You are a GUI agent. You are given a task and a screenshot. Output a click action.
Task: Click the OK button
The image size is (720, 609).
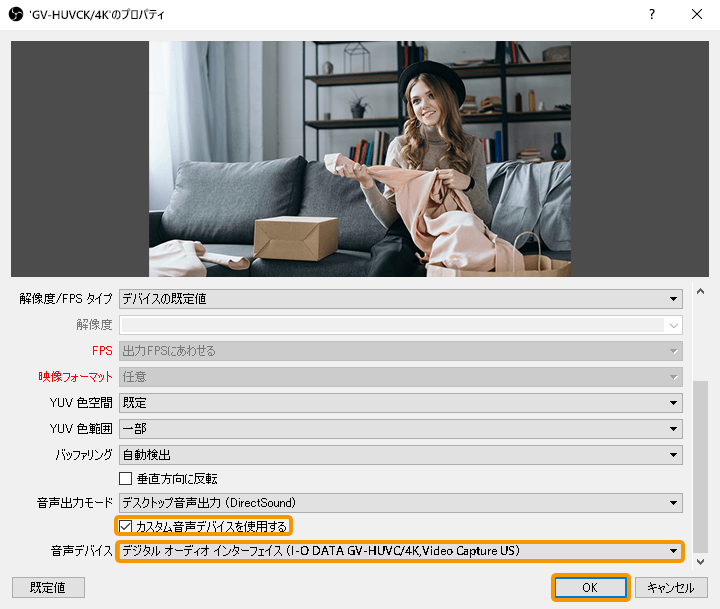[590, 587]
